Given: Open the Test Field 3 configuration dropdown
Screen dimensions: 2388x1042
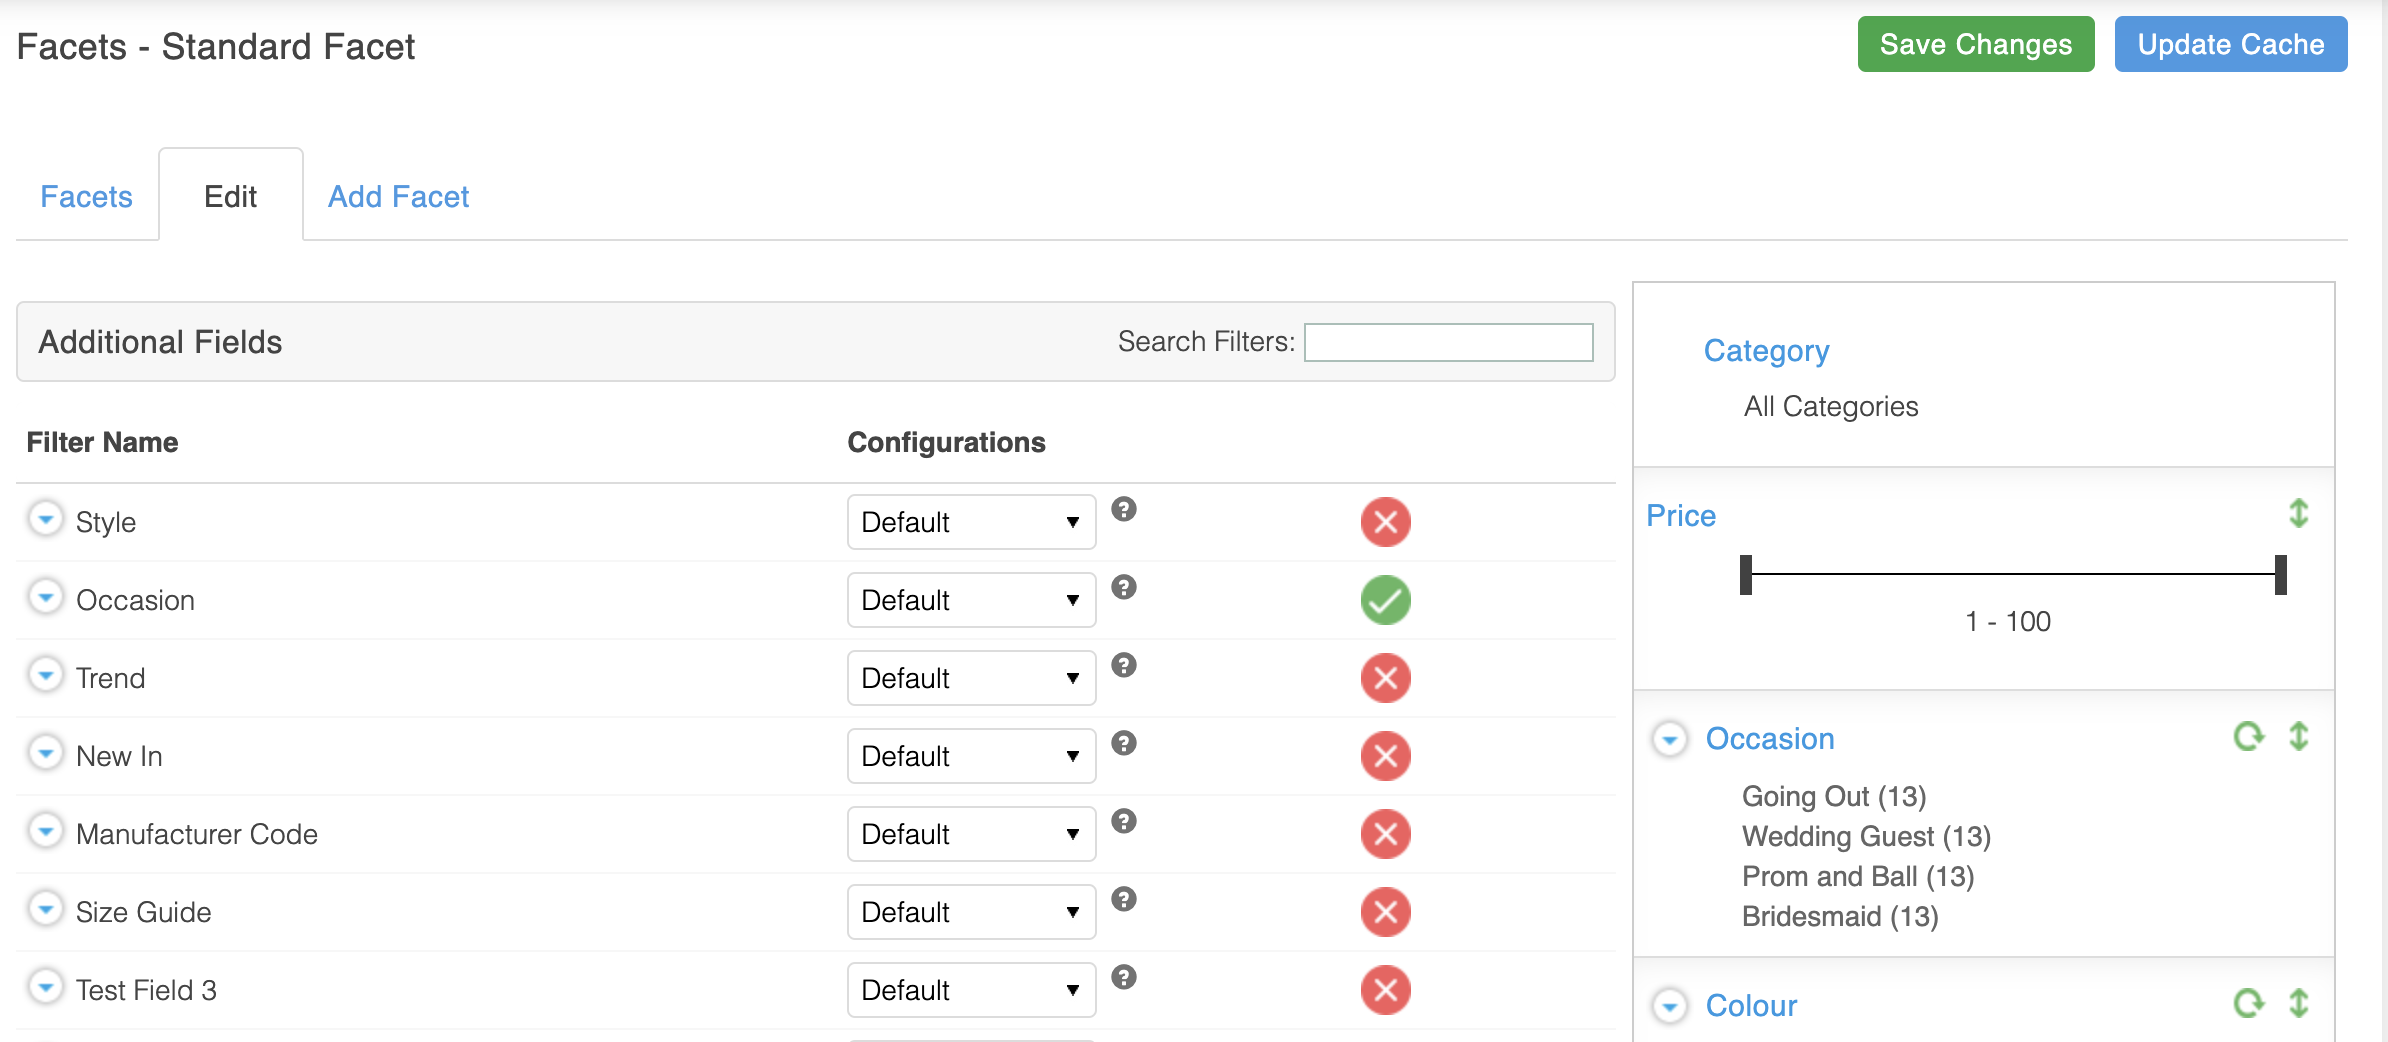Looking at the screenshot, I should 971,990.
